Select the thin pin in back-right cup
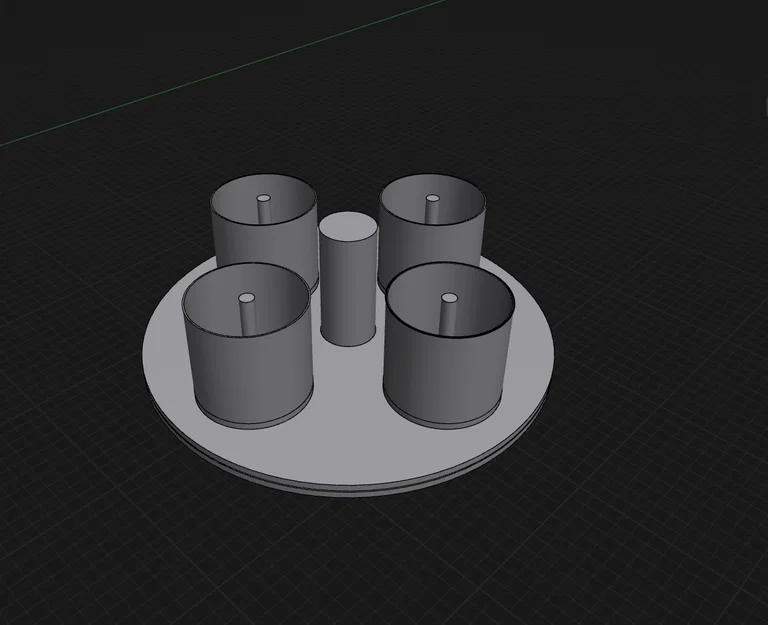Viewport: 768px width, 625px height. (x=432, y=208)
